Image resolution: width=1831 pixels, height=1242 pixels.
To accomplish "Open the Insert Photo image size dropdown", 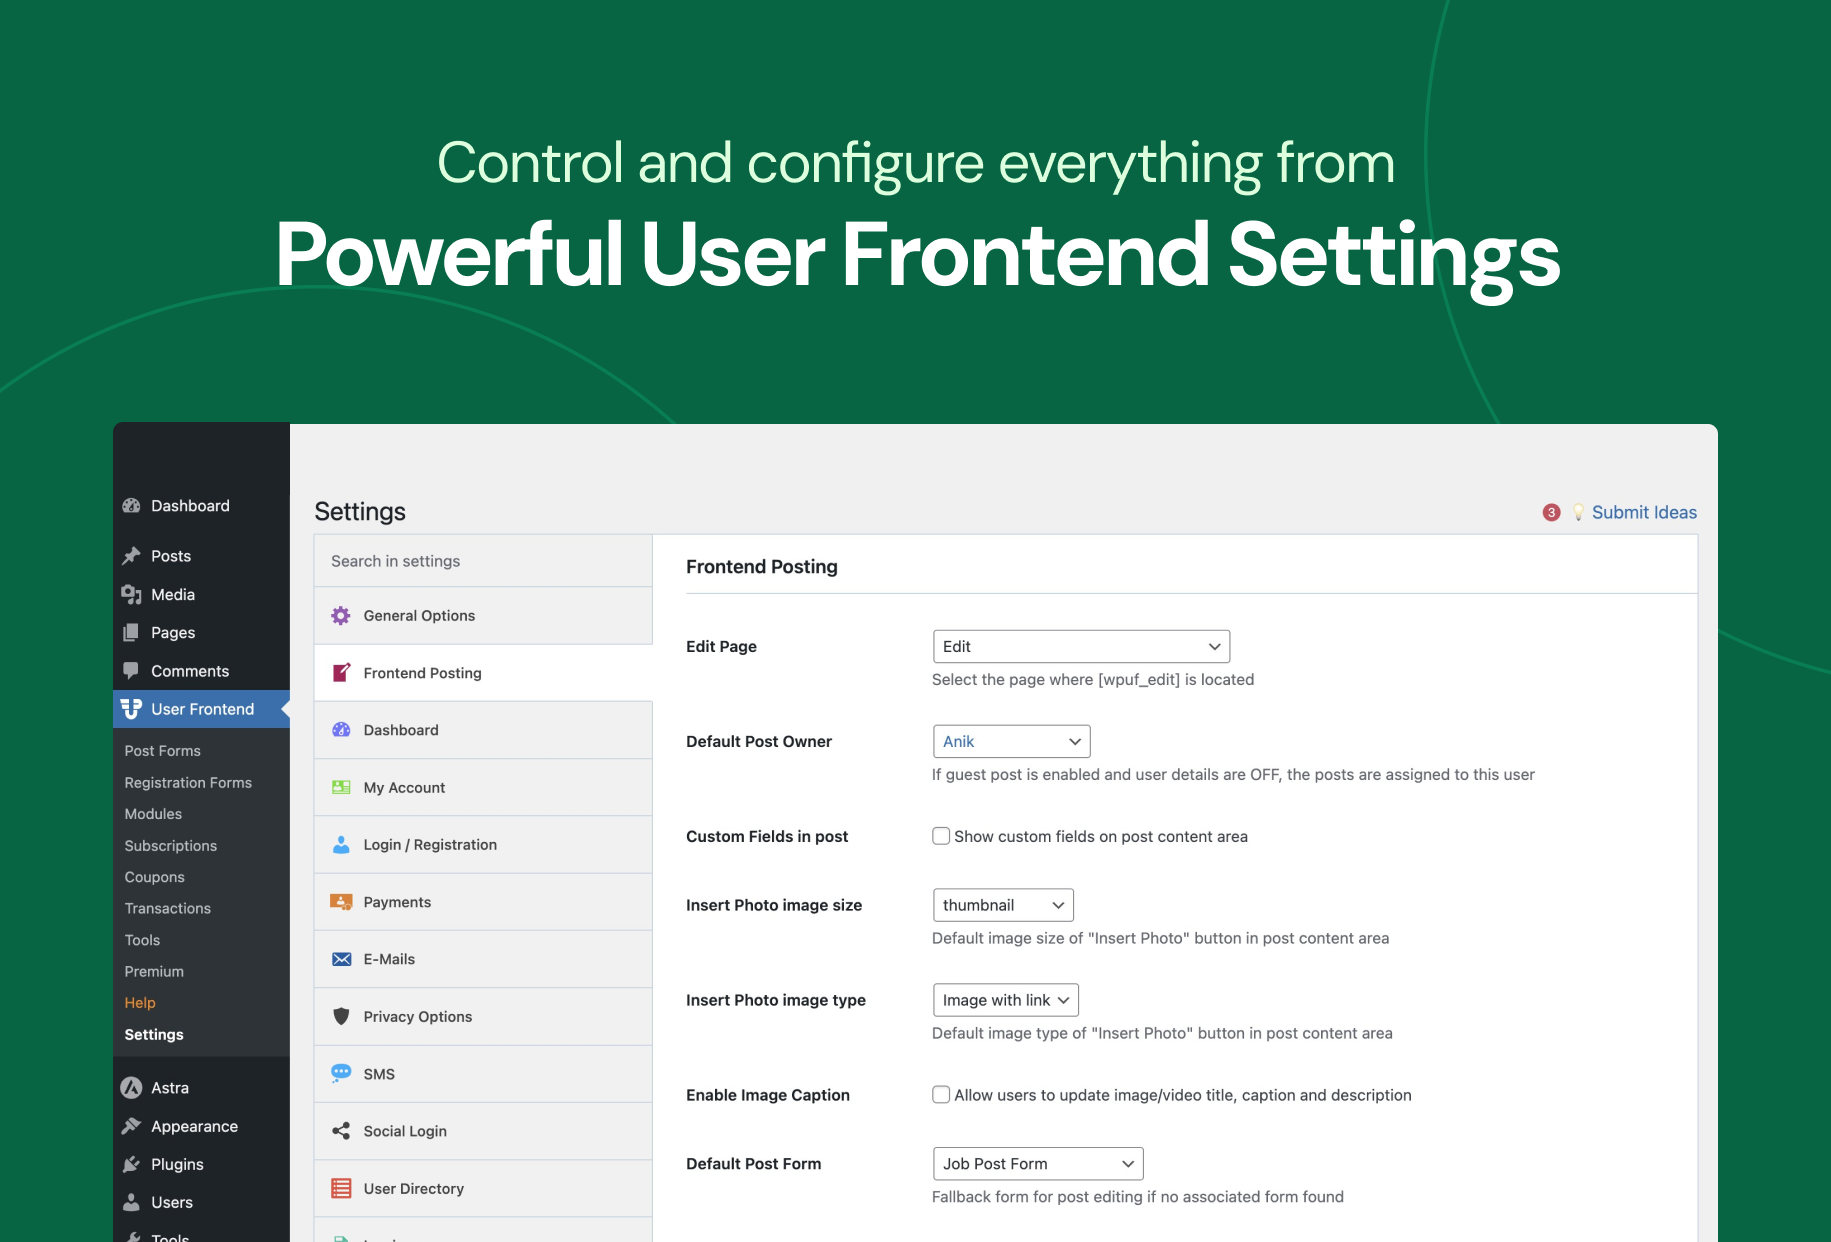I will coord(1002,905).
